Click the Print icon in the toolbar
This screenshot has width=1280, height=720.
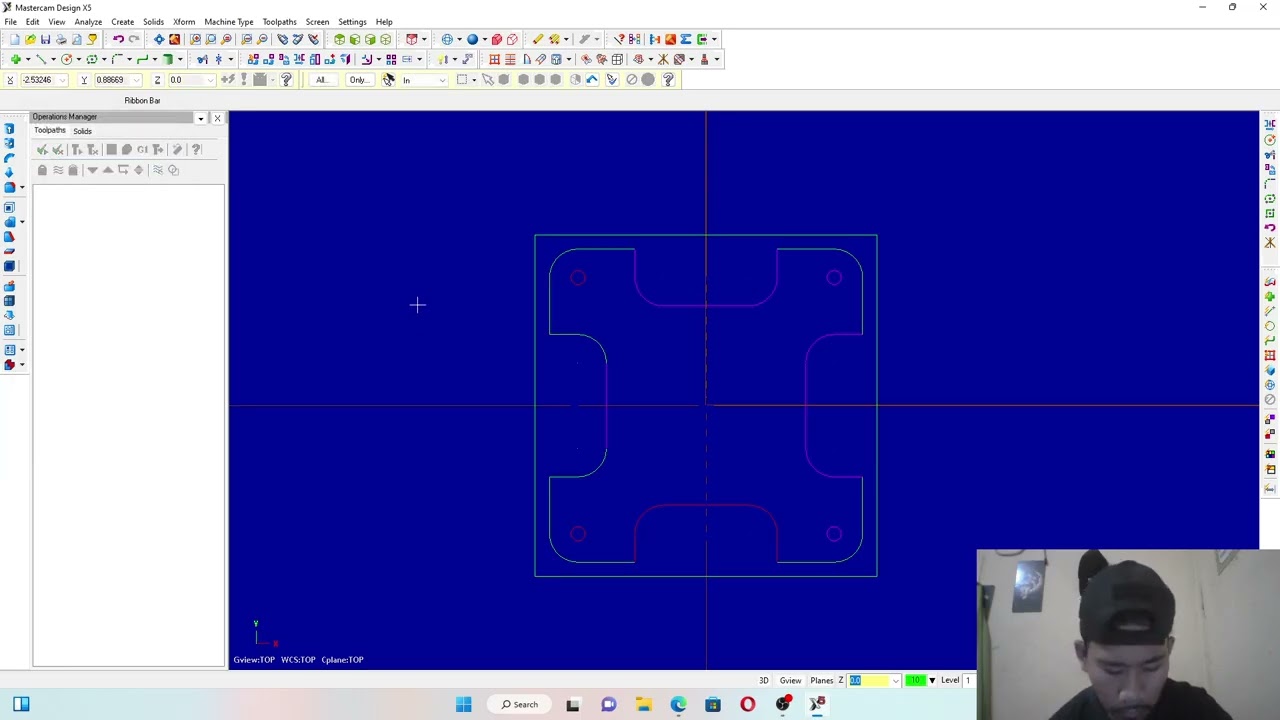click(x=61, y=39)
